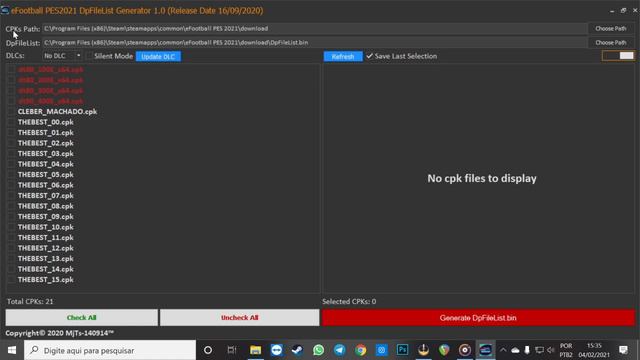This screenshot has height=360, width=640.
Task: Open Telegram from the taskbar
Action: coord(339,350)
